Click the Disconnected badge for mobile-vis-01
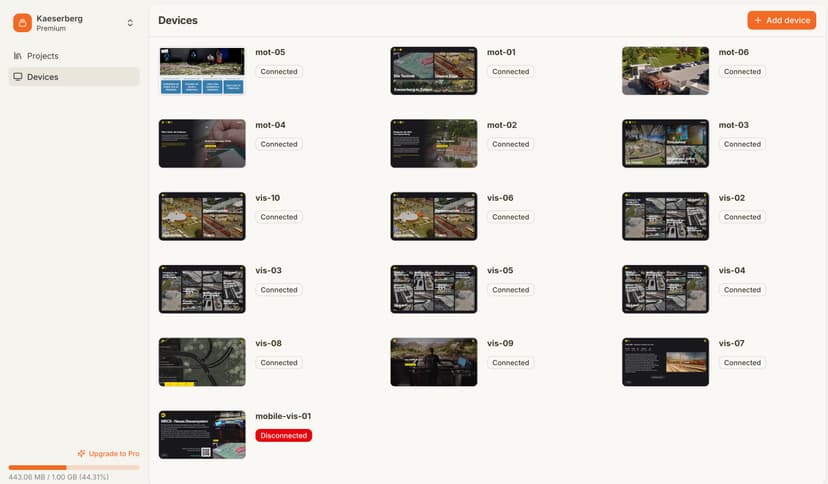Viewport: 828px width, 484px height. 284,435
